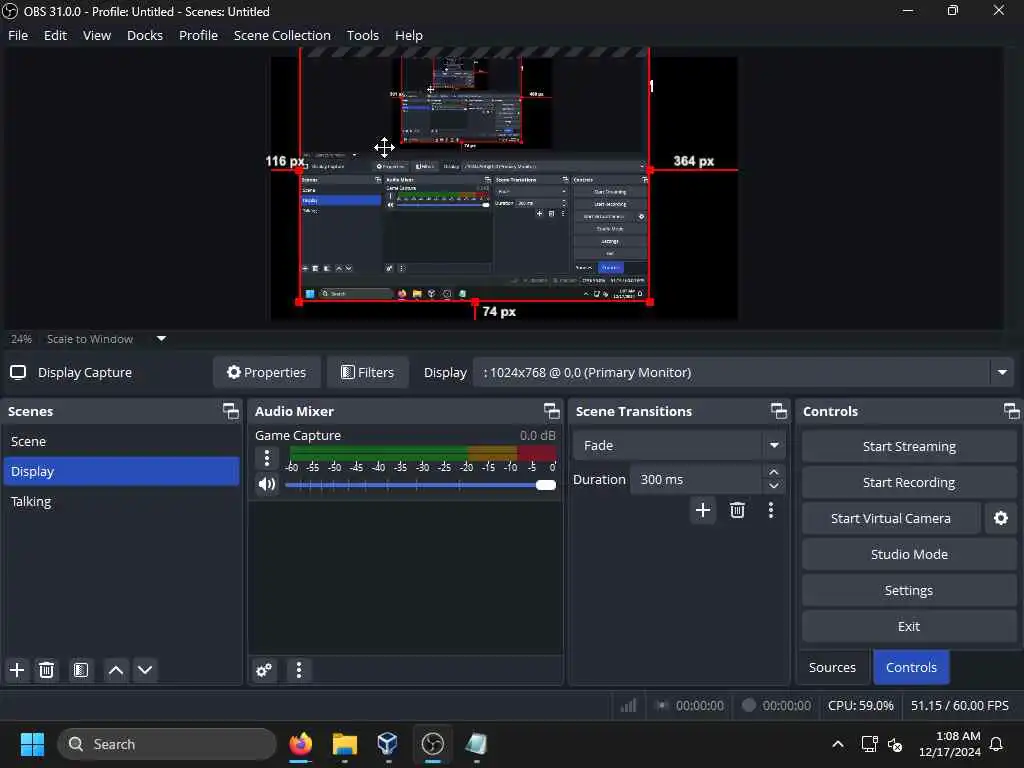Image resolution: width=1024 pixels, height=768 pixels.
Task: Click the Duration 300 ms field
Action: [696, 479]
